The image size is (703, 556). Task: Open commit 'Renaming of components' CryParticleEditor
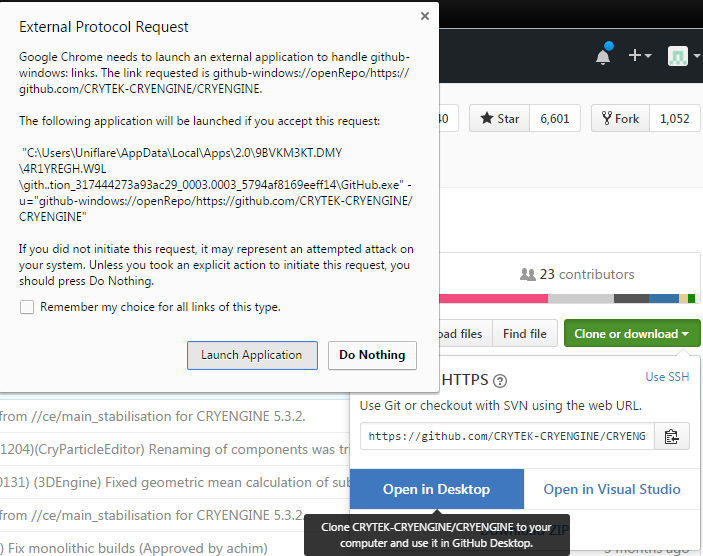click(x=174, y=449)
